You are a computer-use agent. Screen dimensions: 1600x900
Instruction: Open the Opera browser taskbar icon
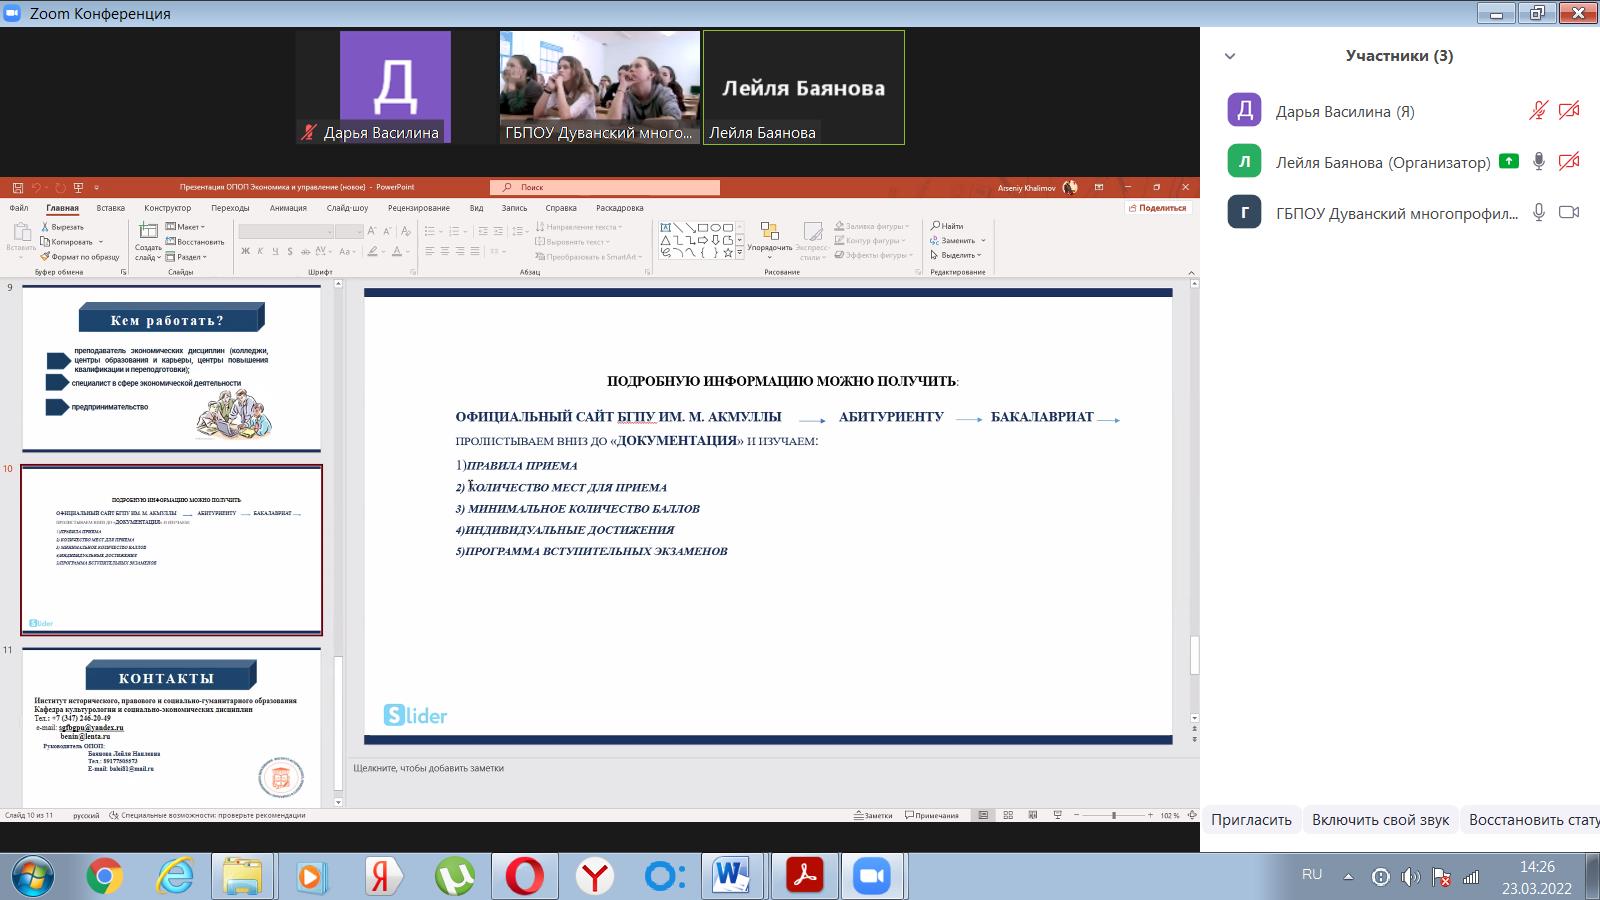point(524,877)
